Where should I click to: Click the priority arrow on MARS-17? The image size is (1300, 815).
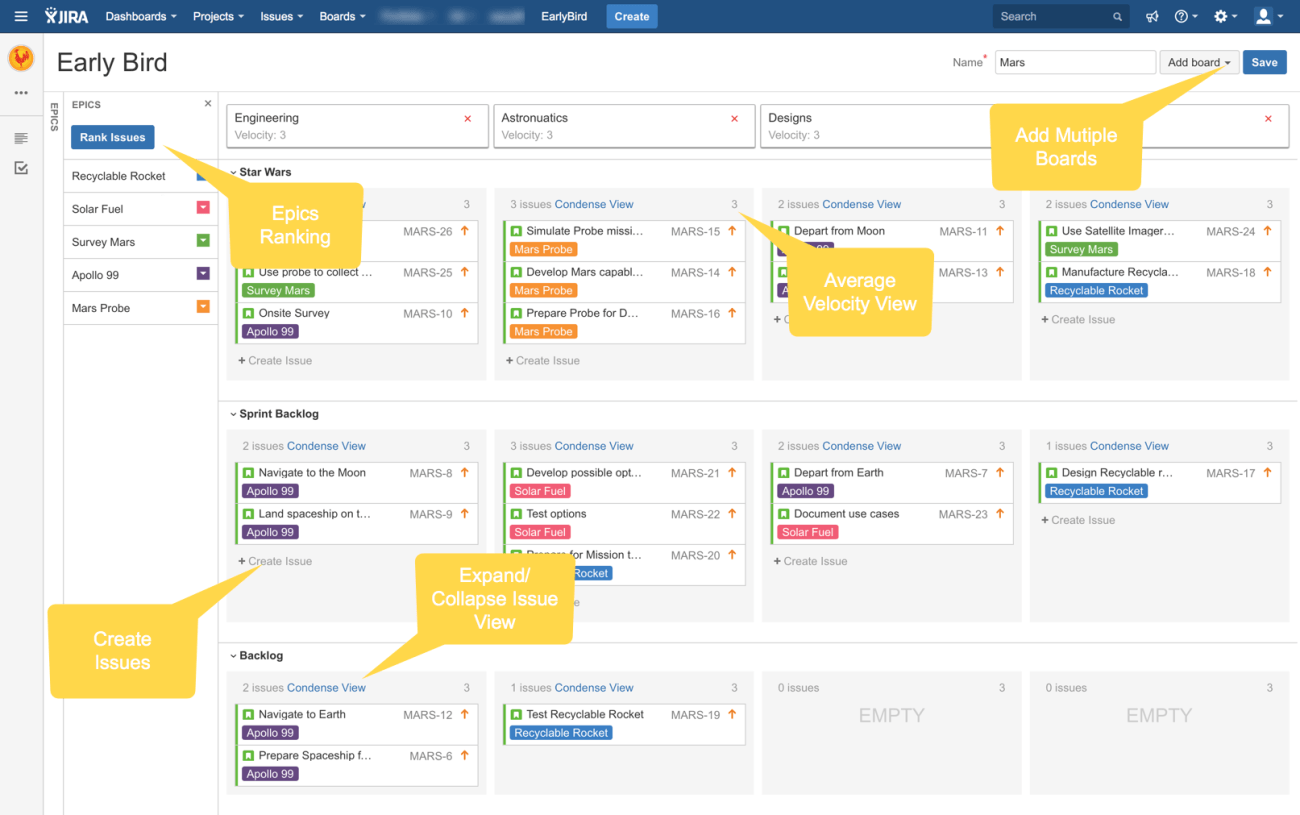point(1267,473)
